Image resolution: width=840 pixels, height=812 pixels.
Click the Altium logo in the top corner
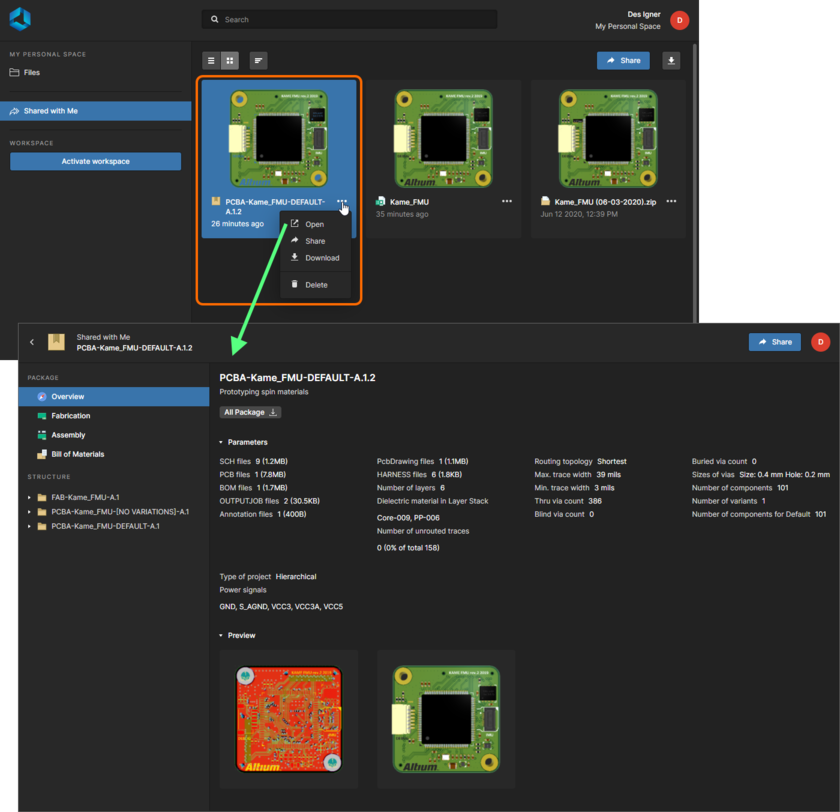tap(20, 17)
